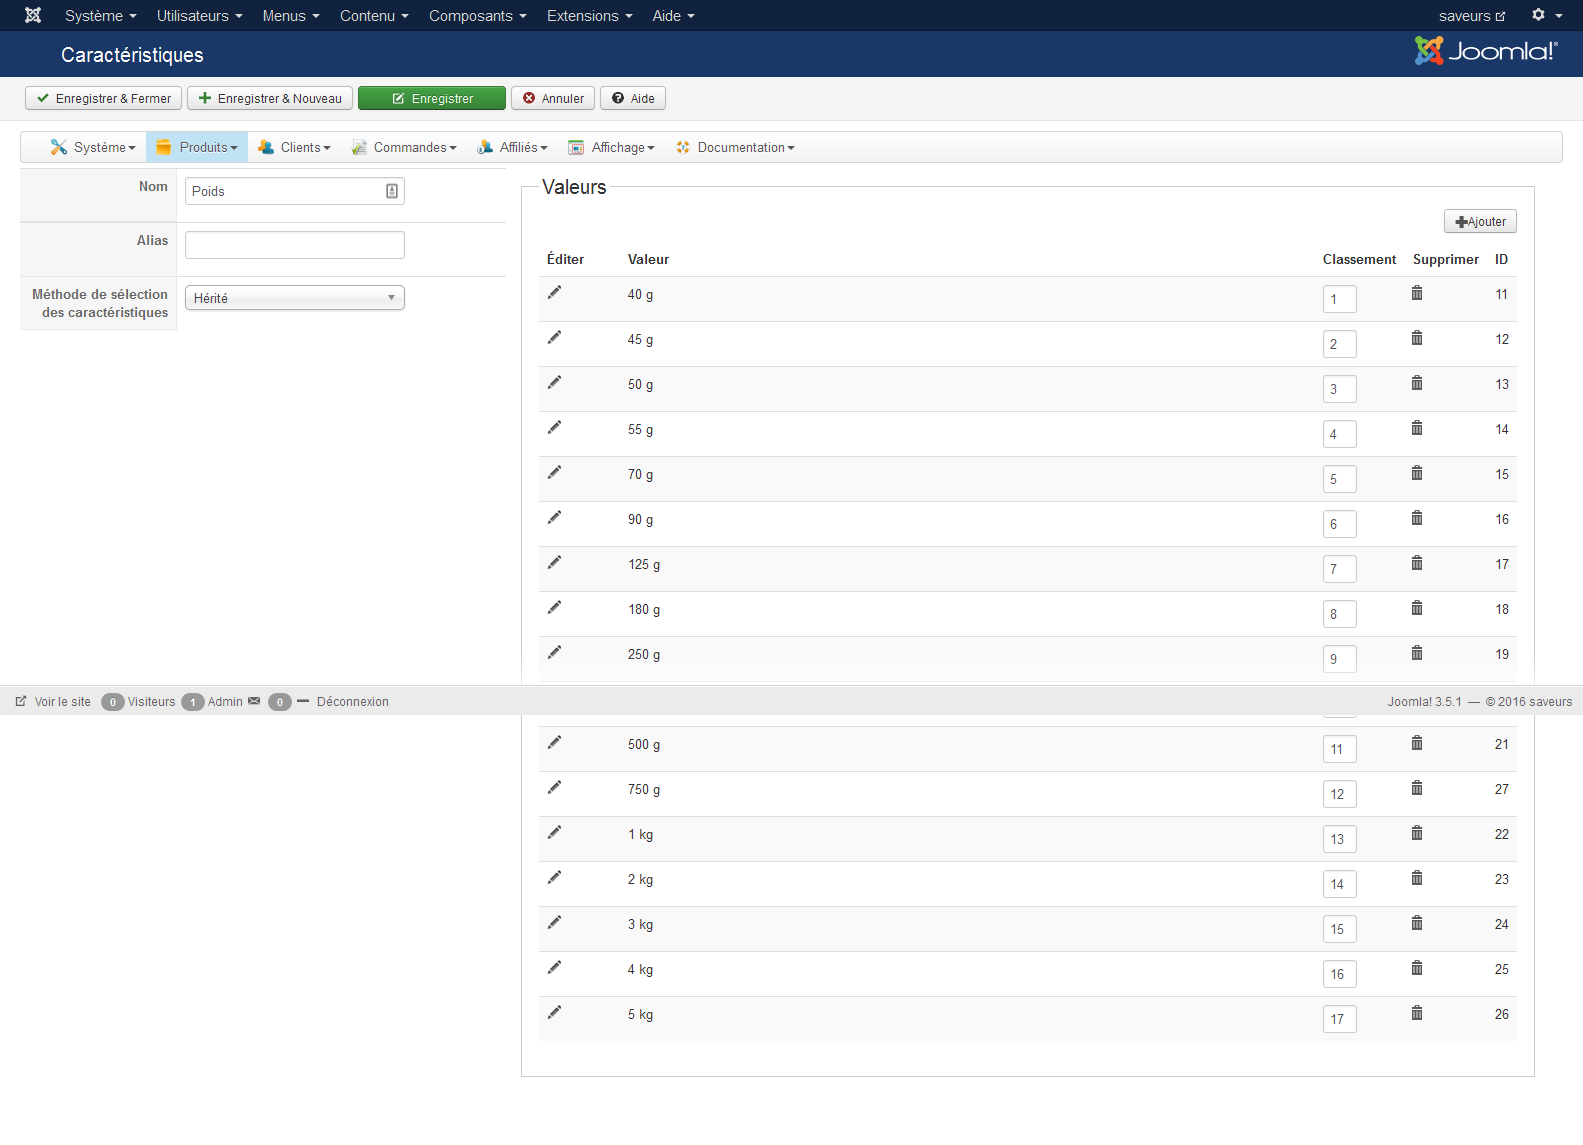Open the Aide top menu

[674, 15]
